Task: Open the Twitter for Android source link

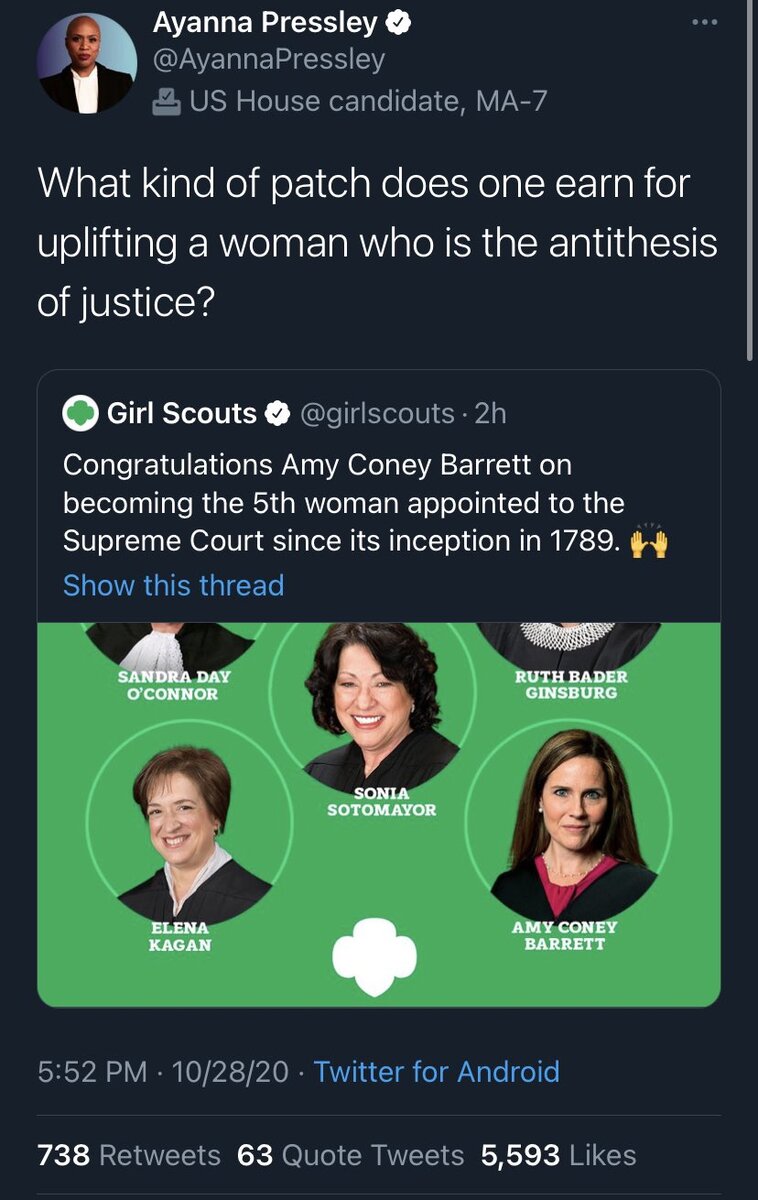Action: [436, 1072]
